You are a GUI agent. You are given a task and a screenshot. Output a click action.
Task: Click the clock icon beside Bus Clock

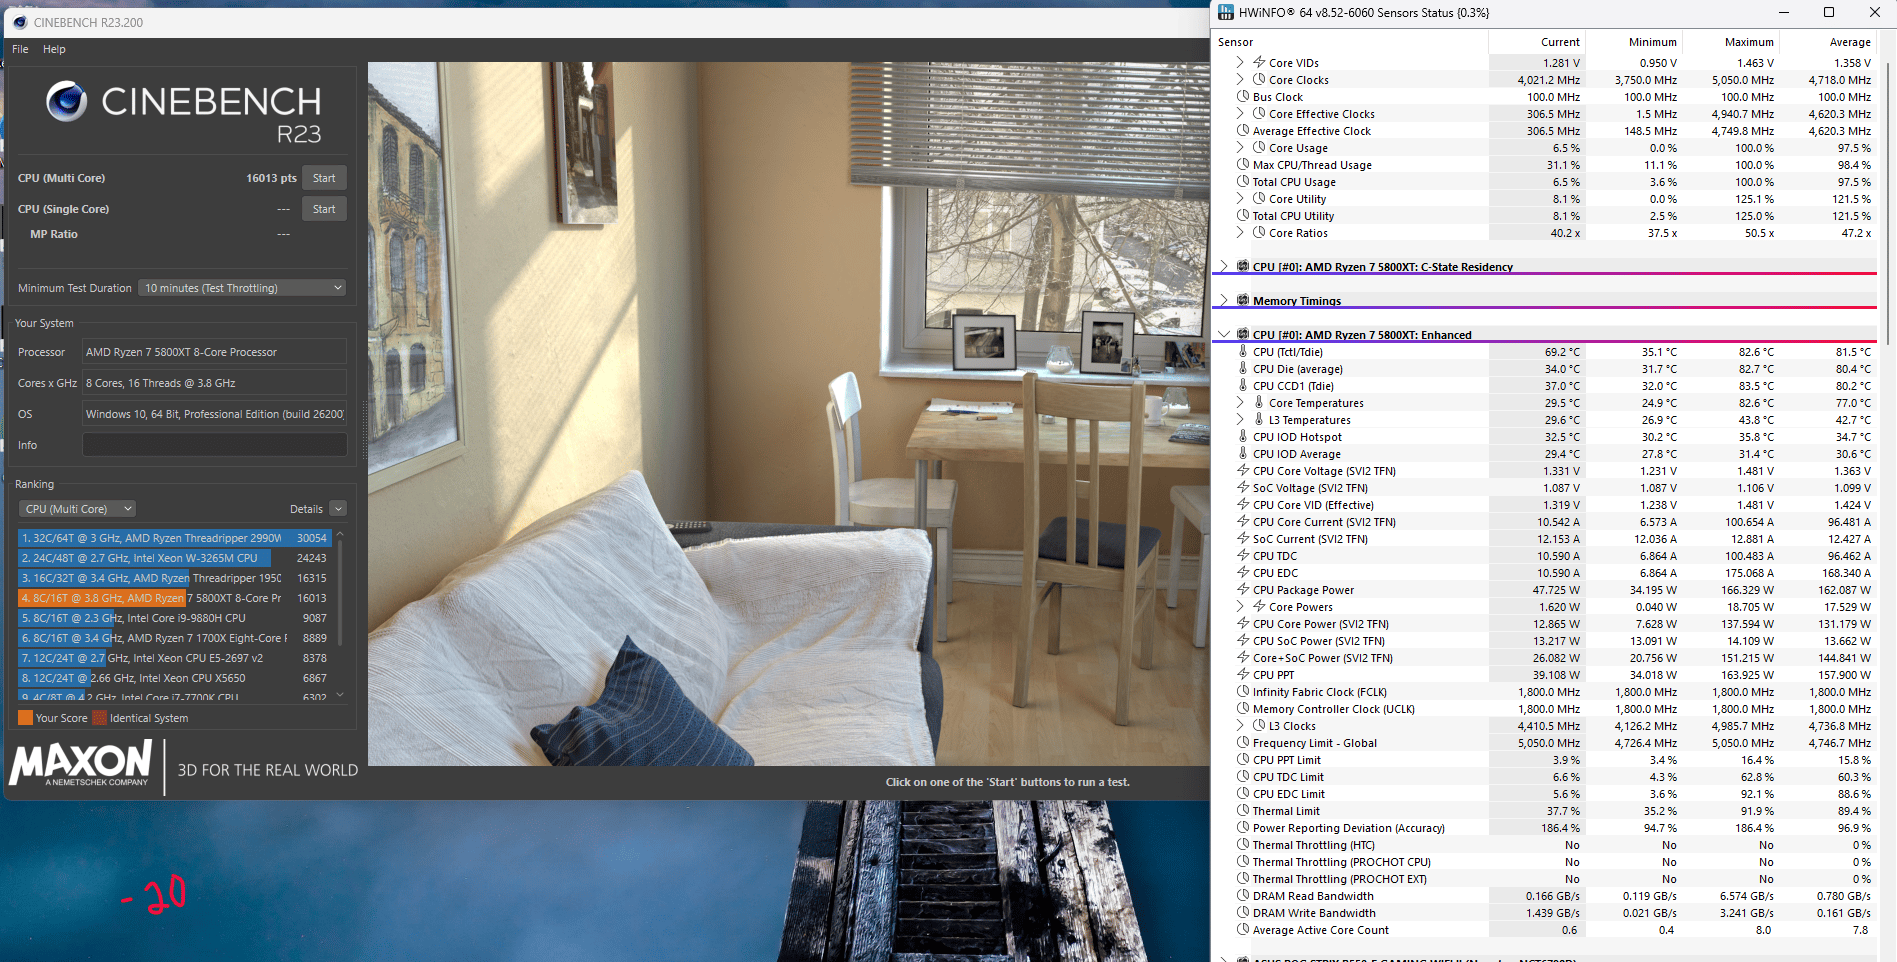[x=1243, y=97]
